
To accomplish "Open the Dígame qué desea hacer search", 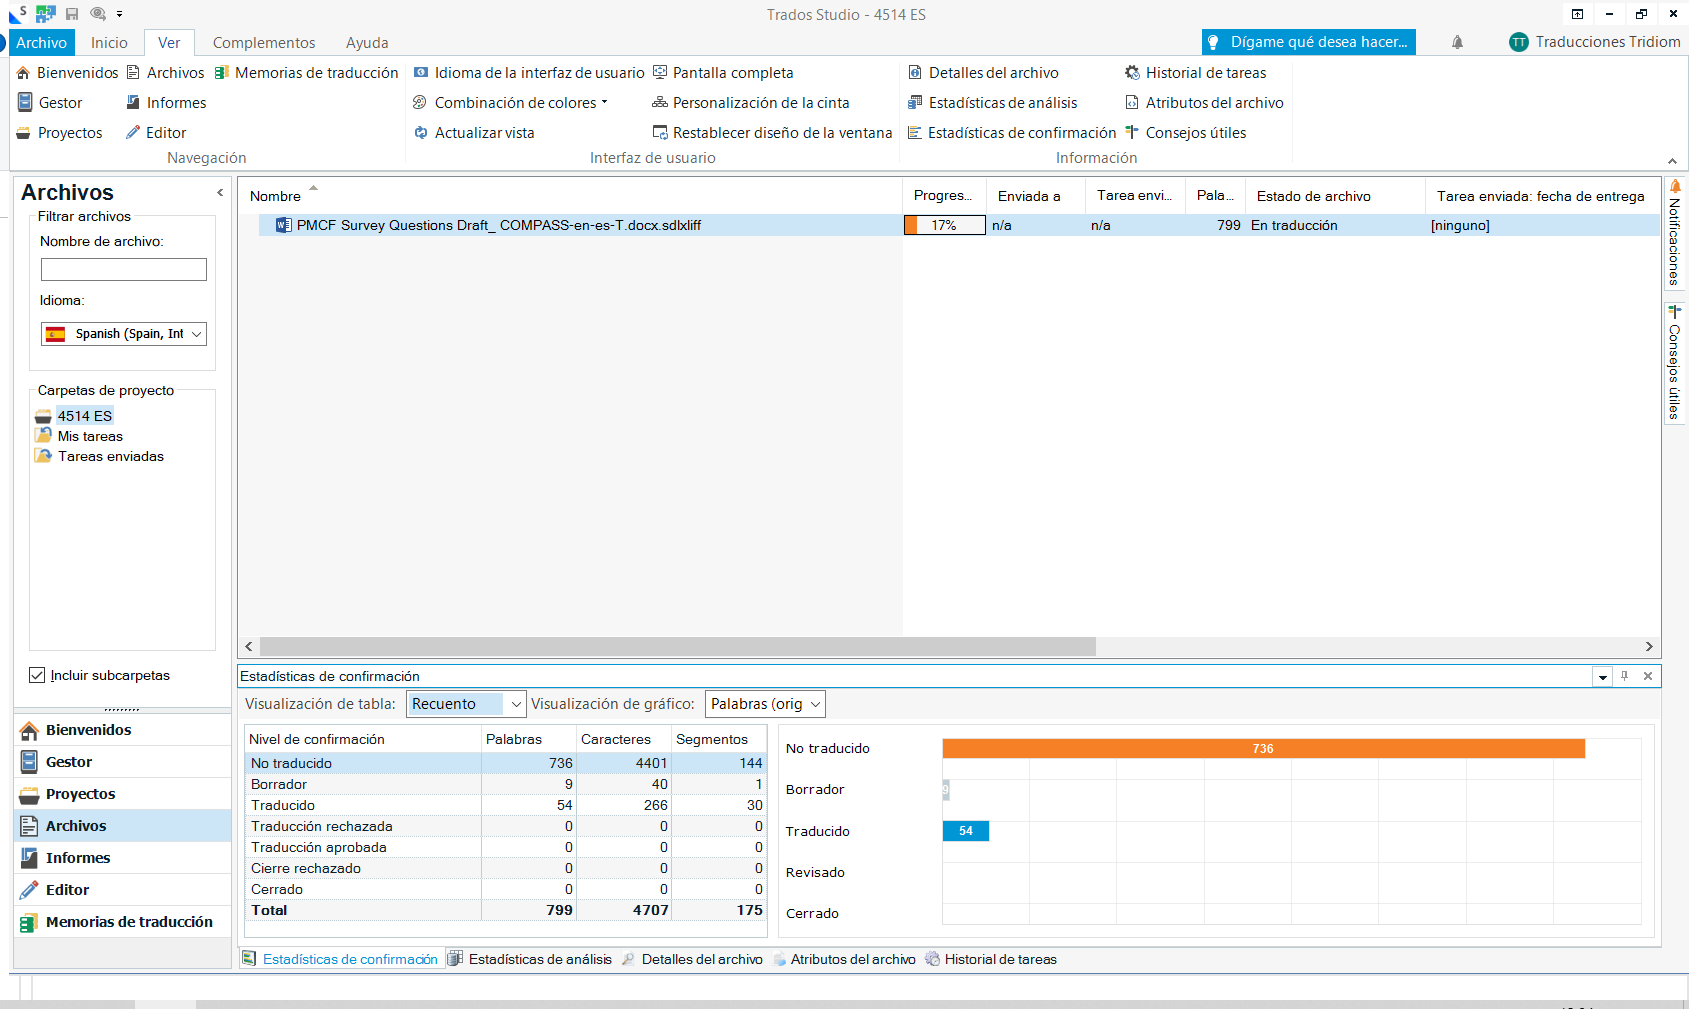I will pyautogui.click(x=1308, y=42).
